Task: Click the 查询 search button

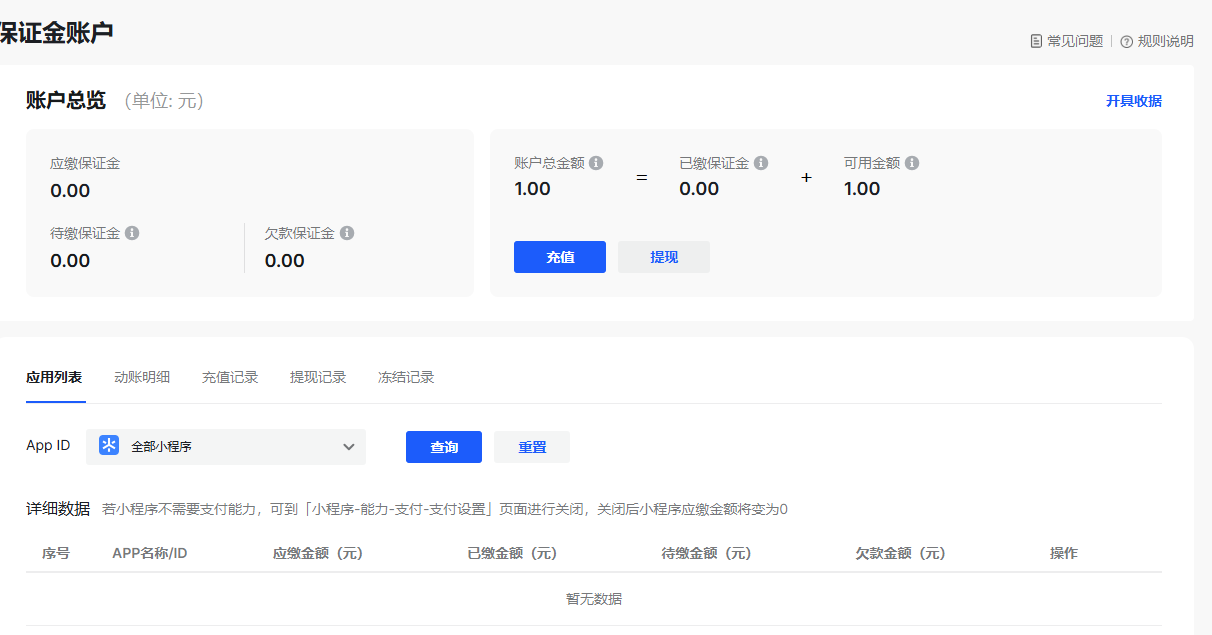Action: [444, 447]
